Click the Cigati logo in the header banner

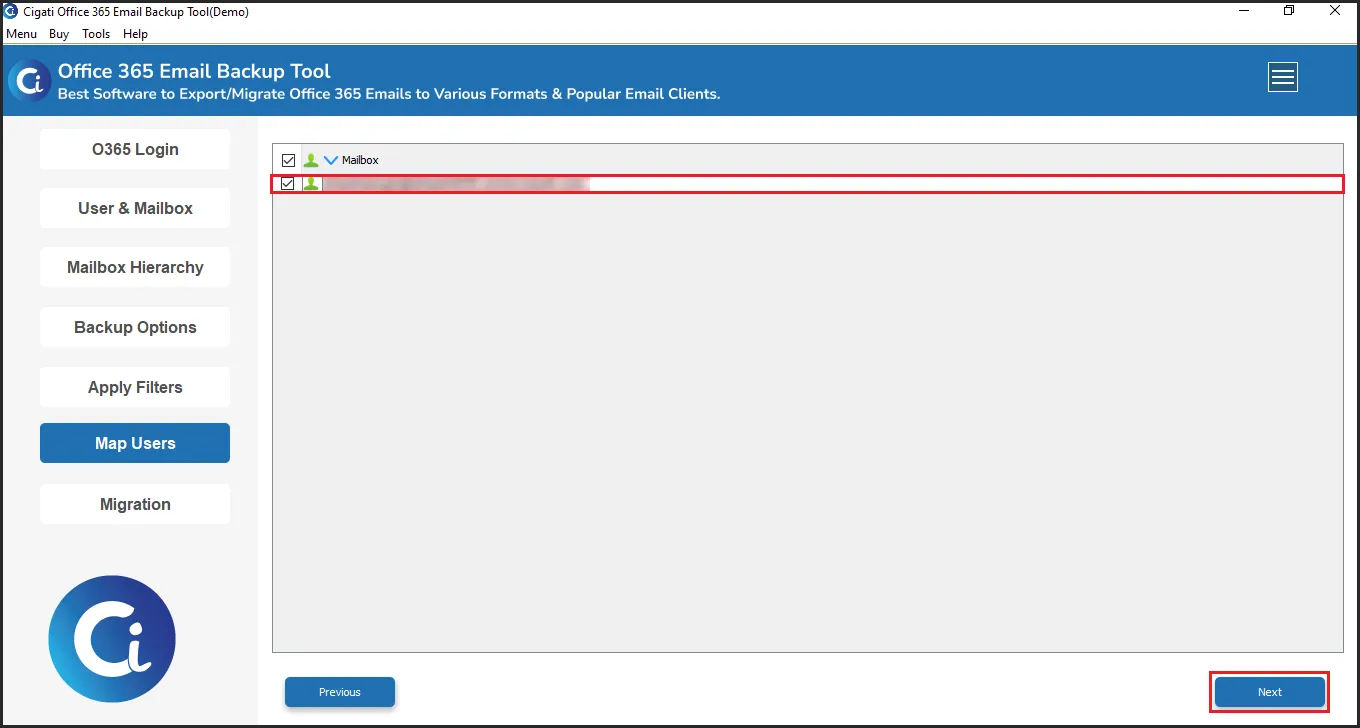coord(31,81)
